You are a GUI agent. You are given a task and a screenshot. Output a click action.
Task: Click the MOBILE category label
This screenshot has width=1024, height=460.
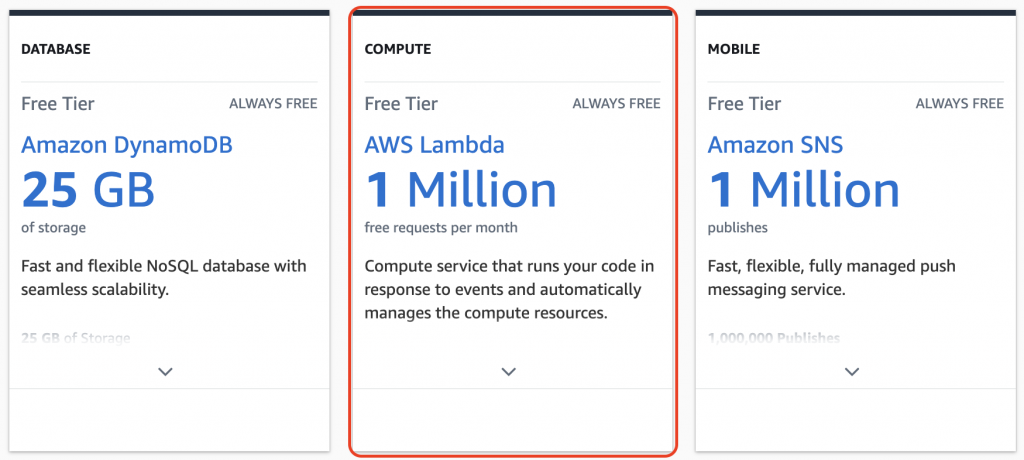(734, 49)
